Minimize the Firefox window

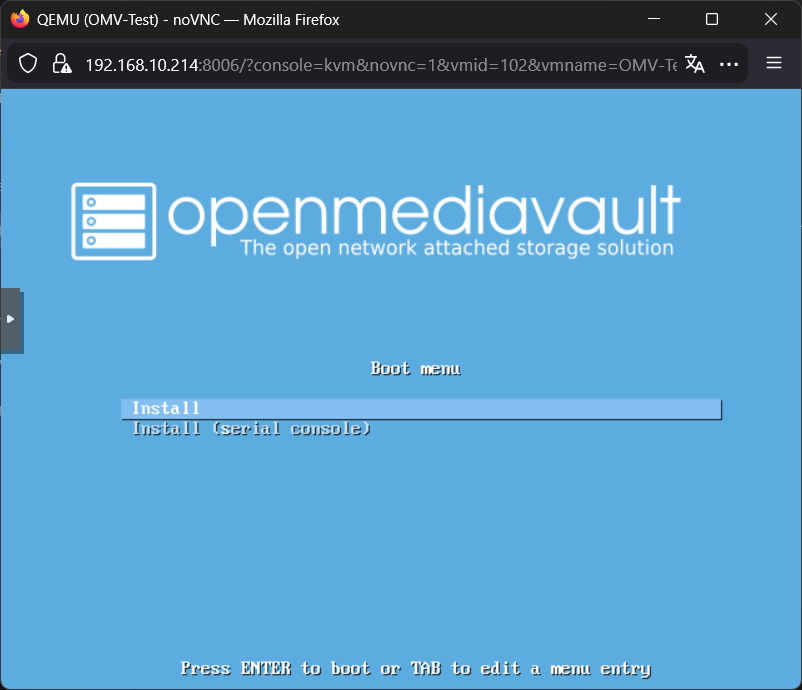654,19
